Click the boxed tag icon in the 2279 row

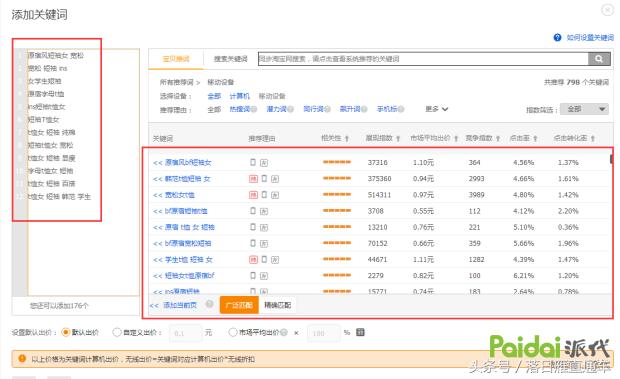pos(264,276)
